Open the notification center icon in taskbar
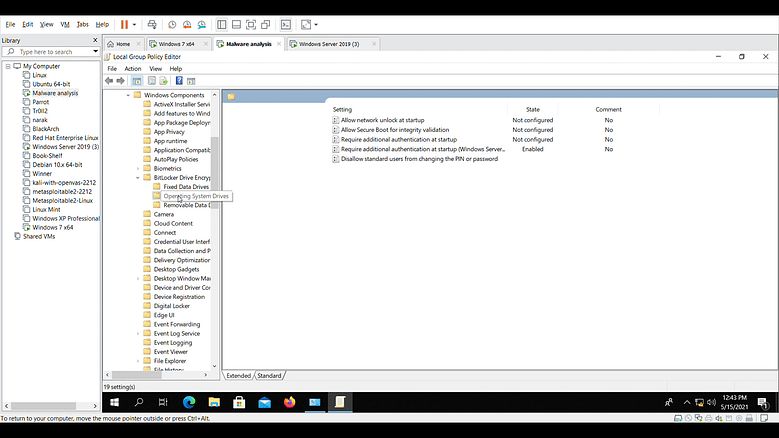 pyautogui.click(x=763, y=402)
